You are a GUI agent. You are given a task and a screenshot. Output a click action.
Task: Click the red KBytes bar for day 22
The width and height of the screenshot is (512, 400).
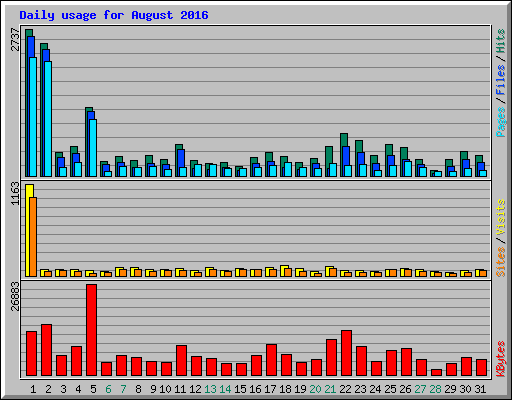[347, 353]
